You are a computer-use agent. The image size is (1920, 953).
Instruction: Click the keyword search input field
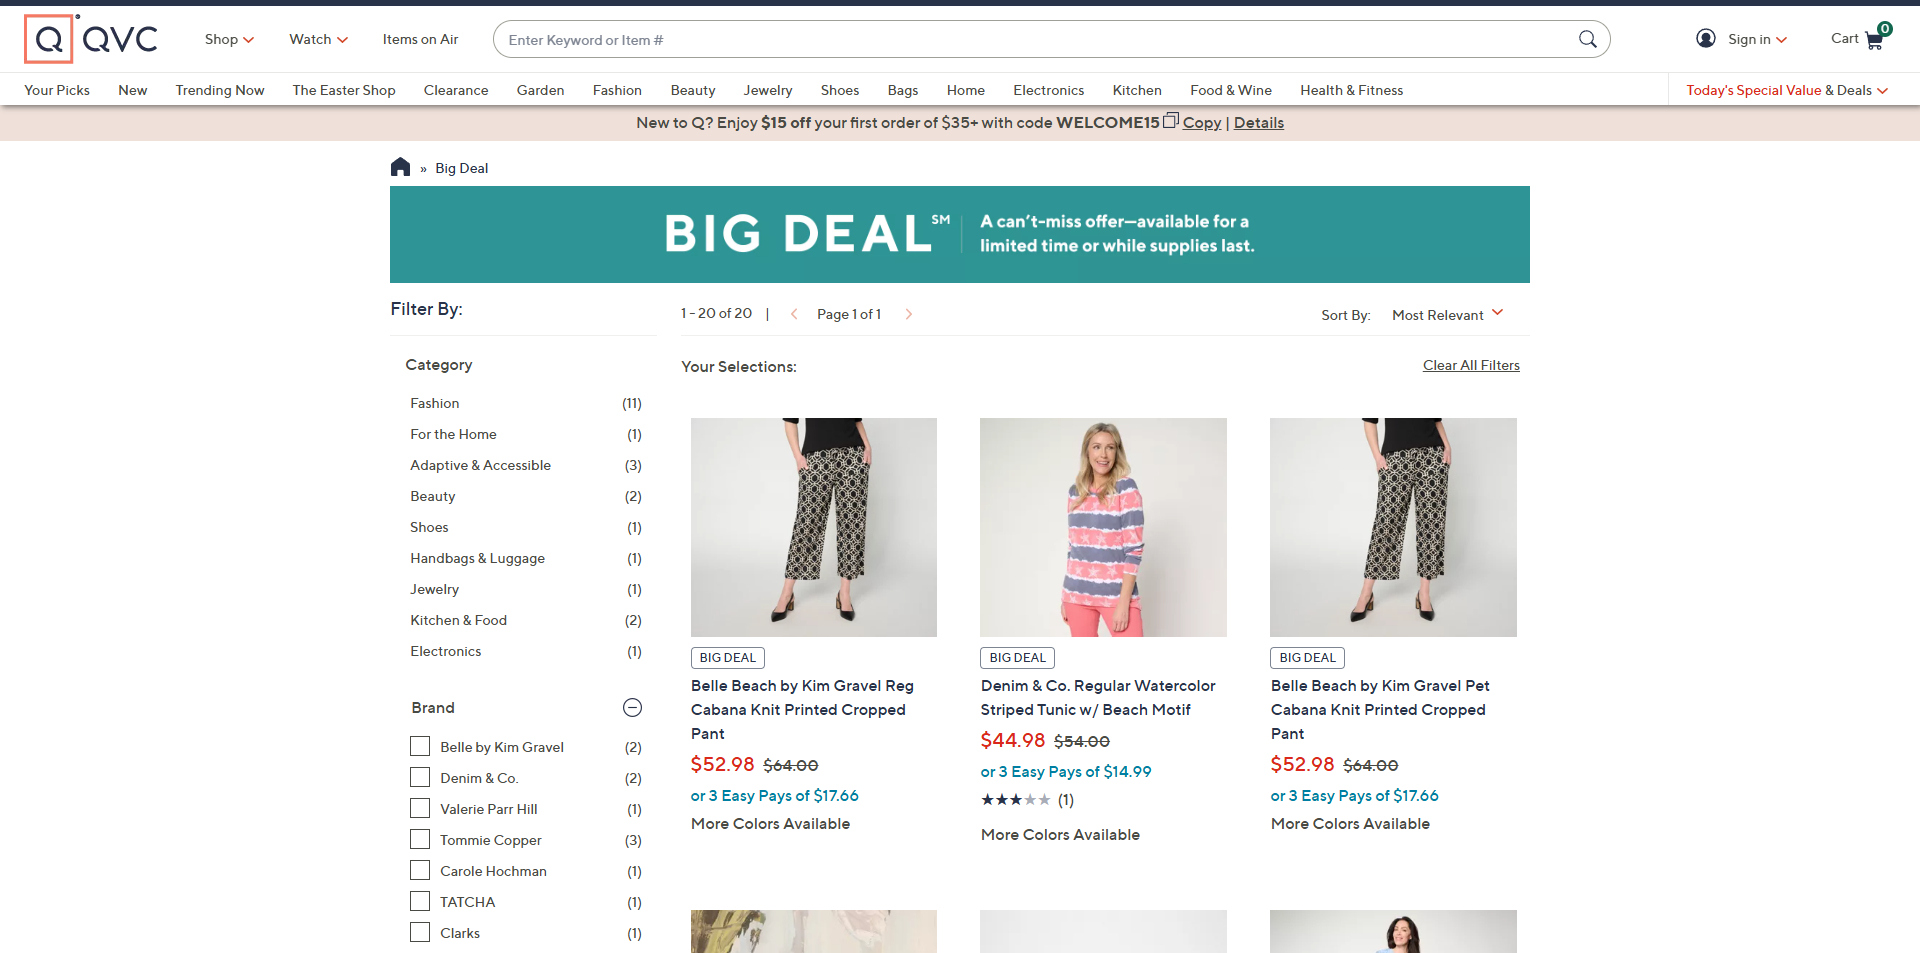1000,39
